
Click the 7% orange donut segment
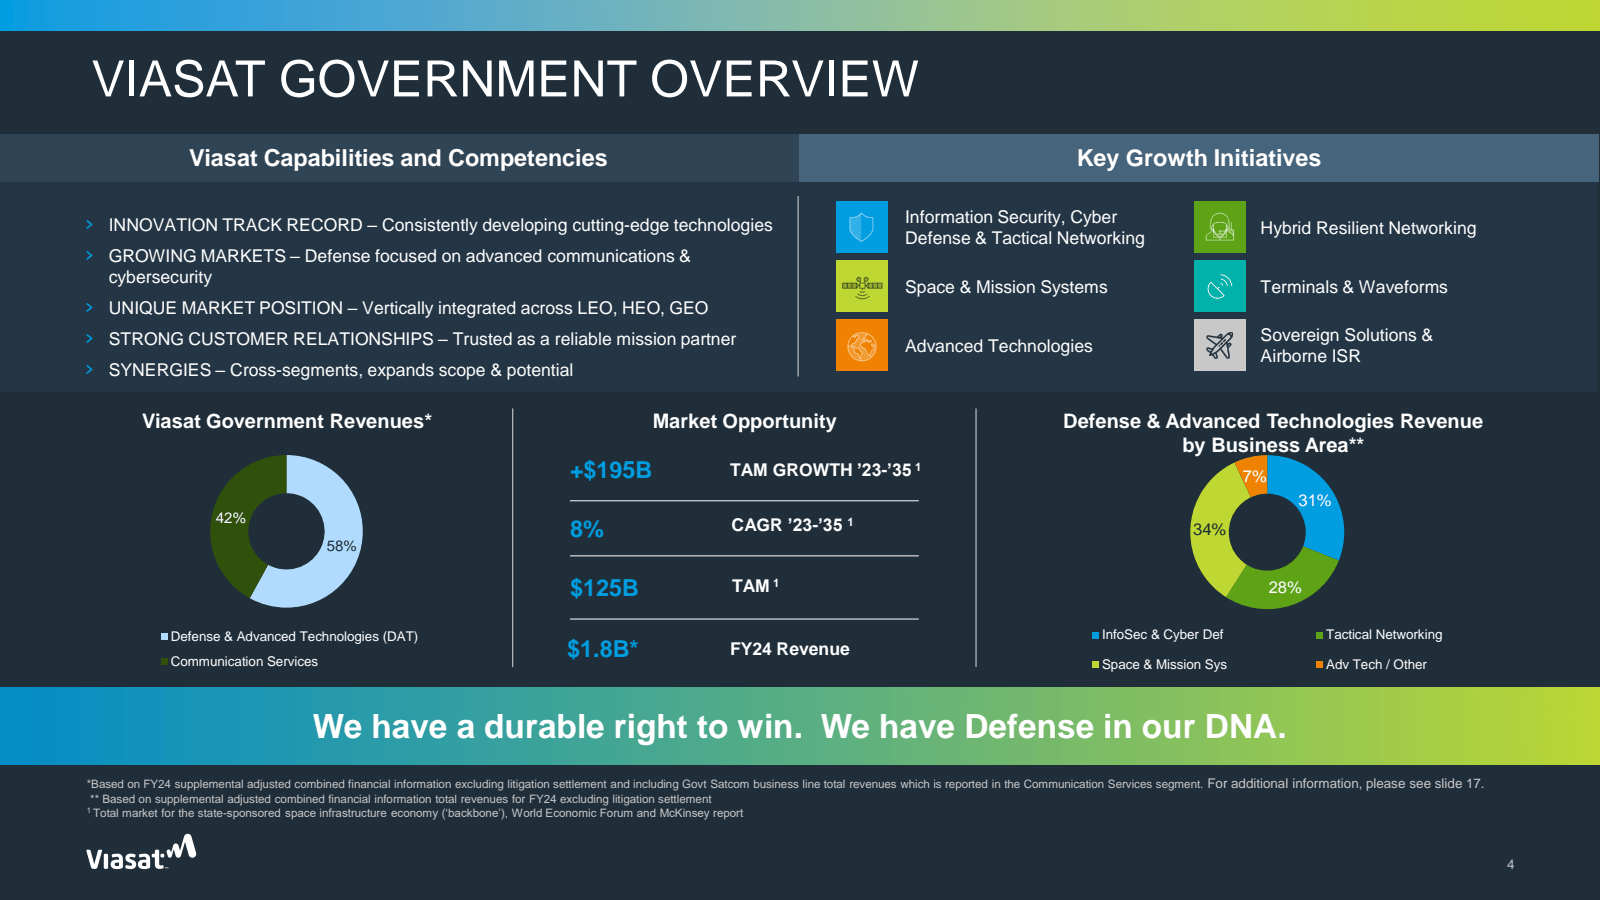pyautogui.click(x=1254, y=475)
